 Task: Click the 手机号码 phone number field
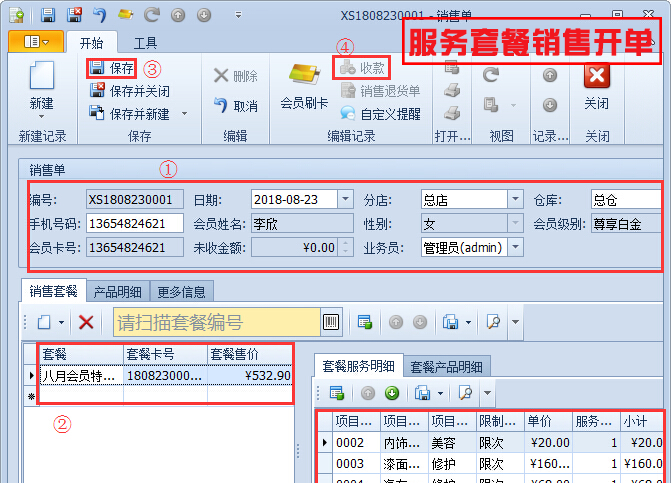tap(134, 223)
